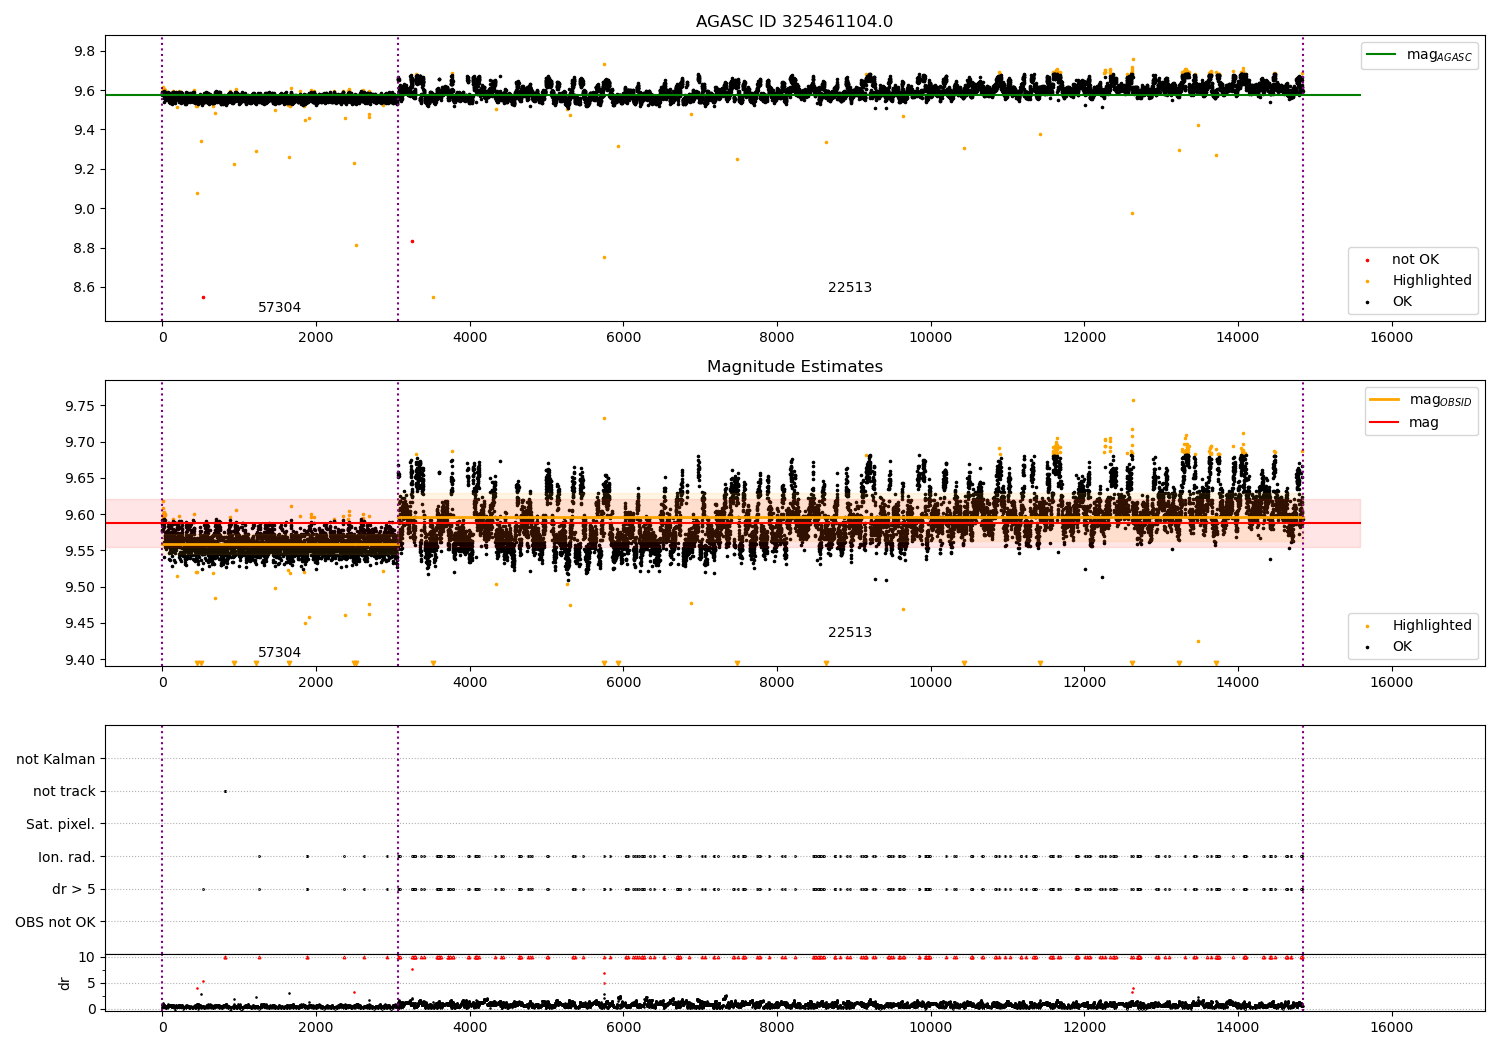Click the "AGASC ID 325461104.0" plot title
Viewport: 1500px width, 1050px height.
click(x=794, y=22)
